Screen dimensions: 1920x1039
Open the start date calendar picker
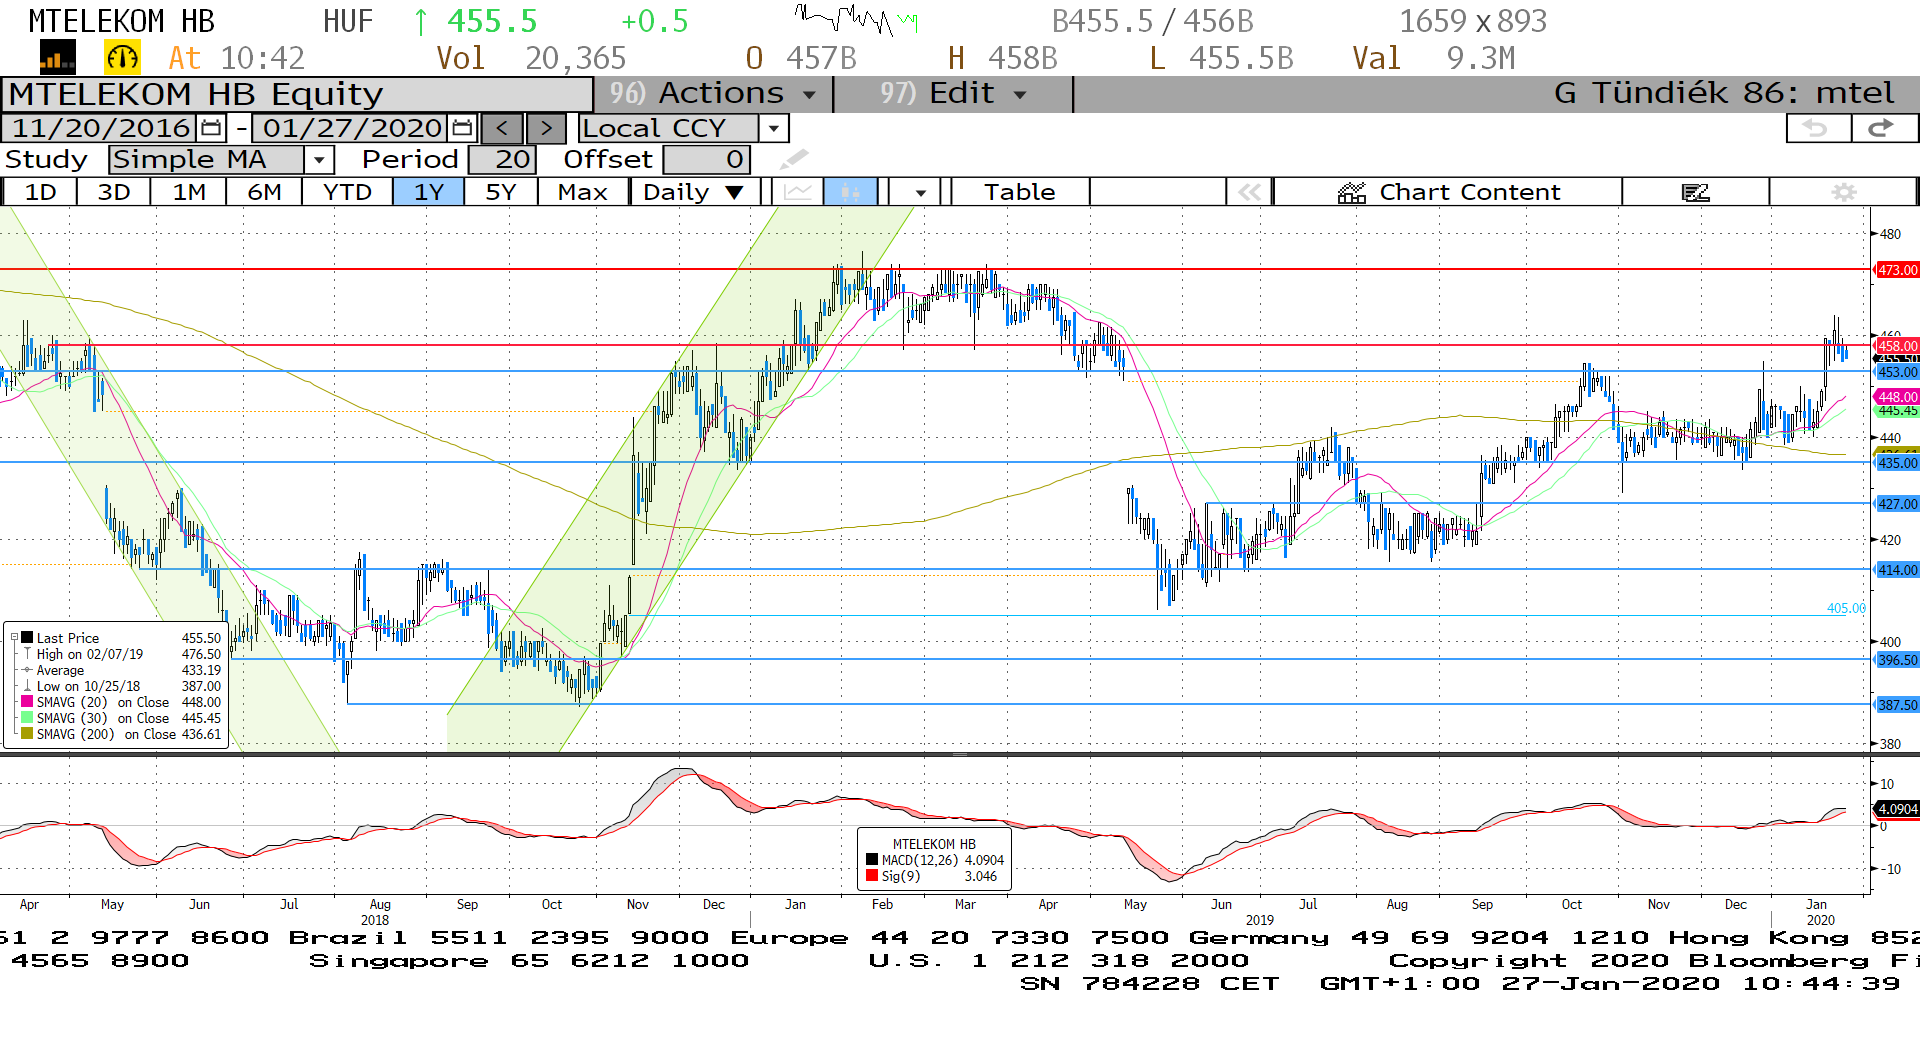tap(211, 128)
